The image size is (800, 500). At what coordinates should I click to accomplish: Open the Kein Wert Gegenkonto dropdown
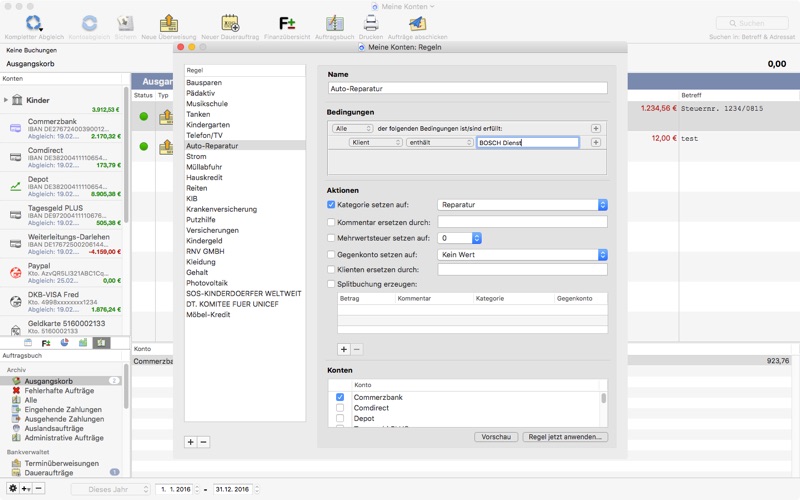[522, 254]
